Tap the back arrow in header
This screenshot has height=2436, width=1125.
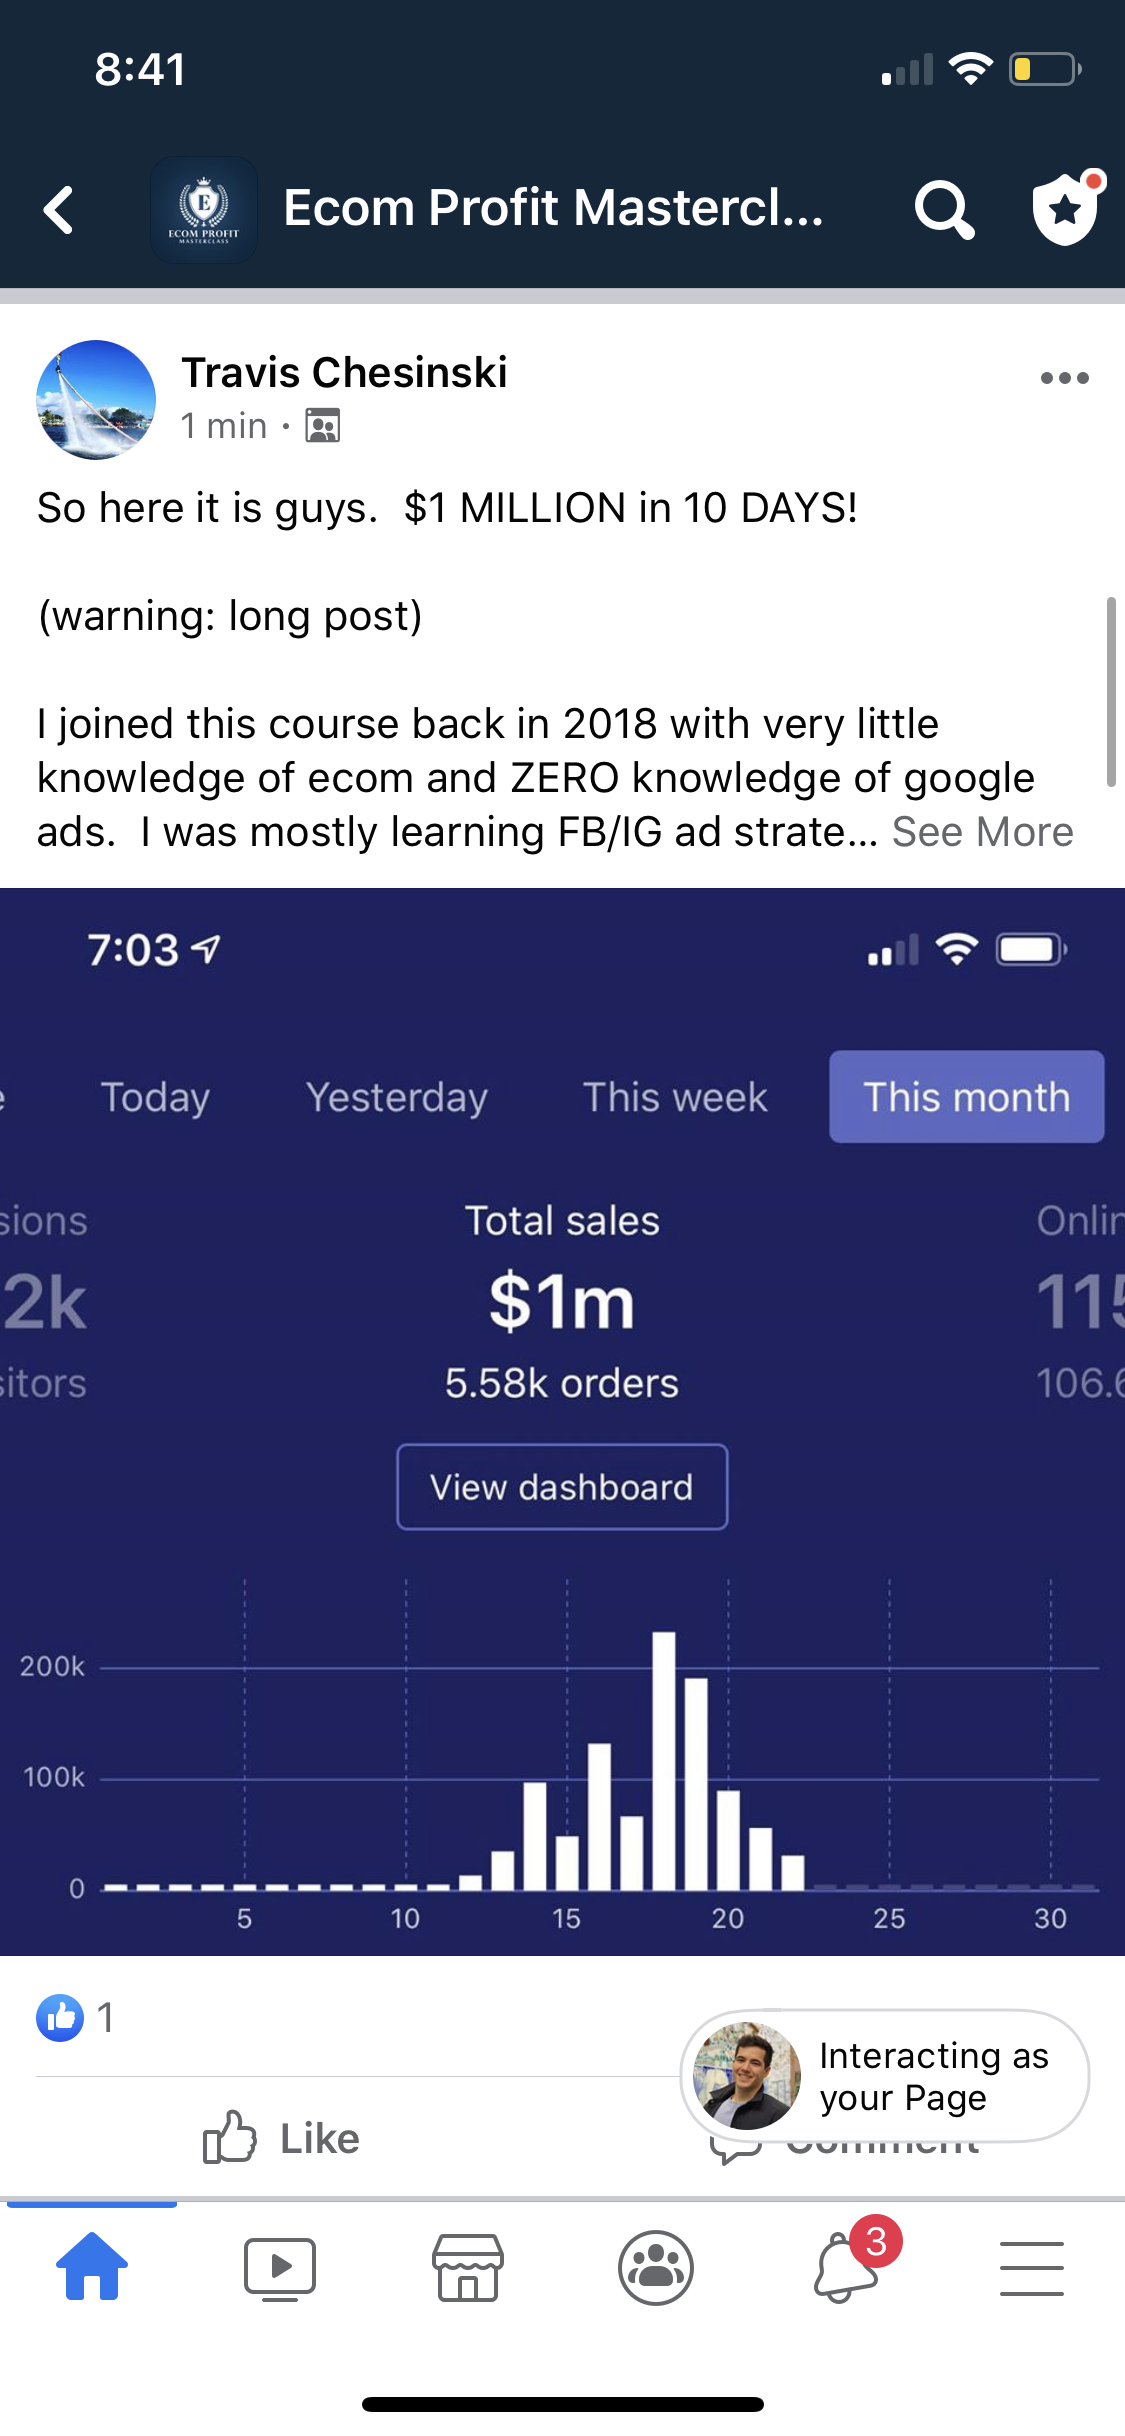[60, 210]
